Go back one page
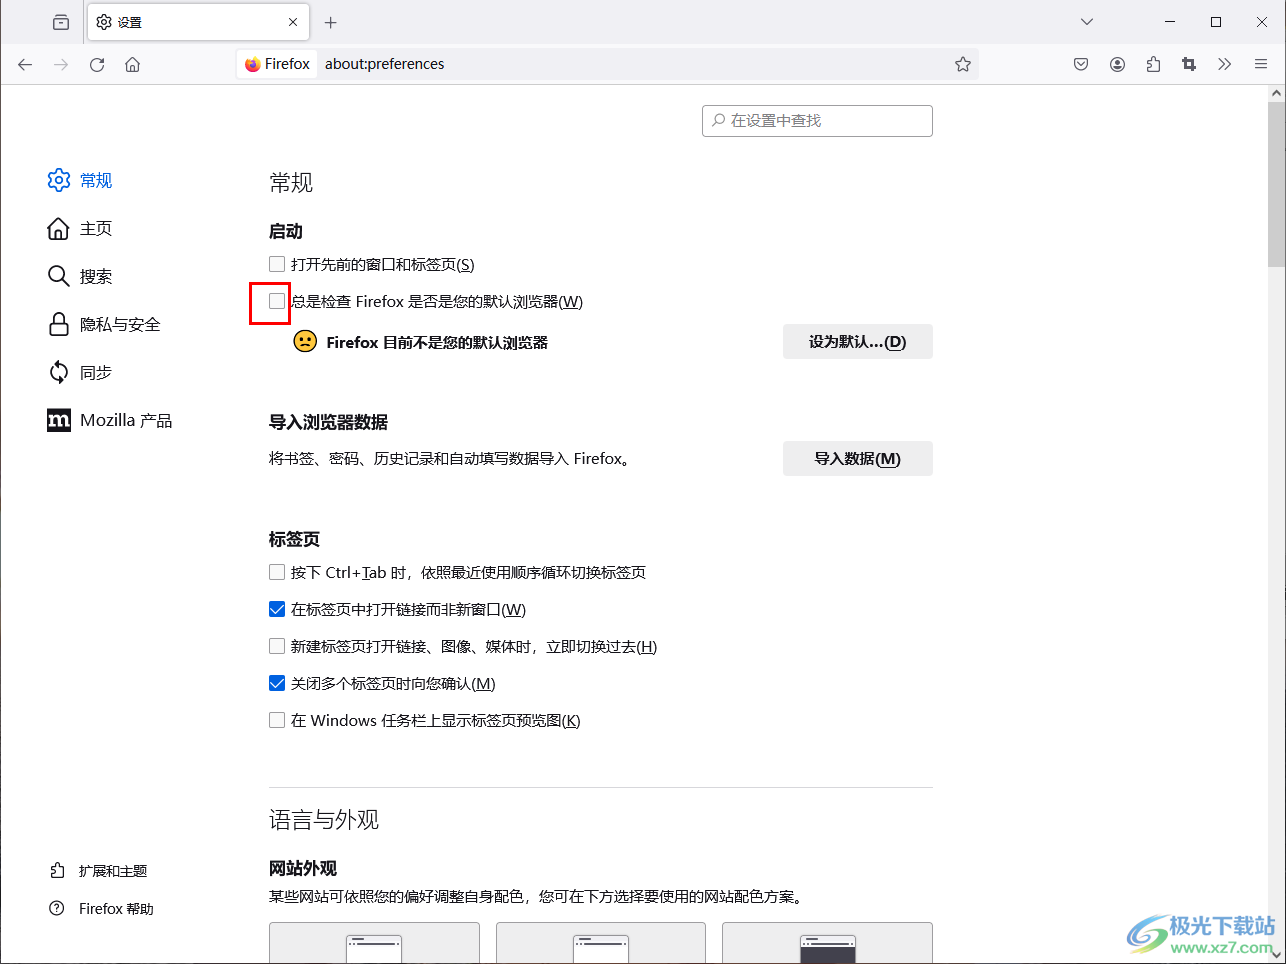The width and height of the screenshot is (1286, 964). (25, 64)
